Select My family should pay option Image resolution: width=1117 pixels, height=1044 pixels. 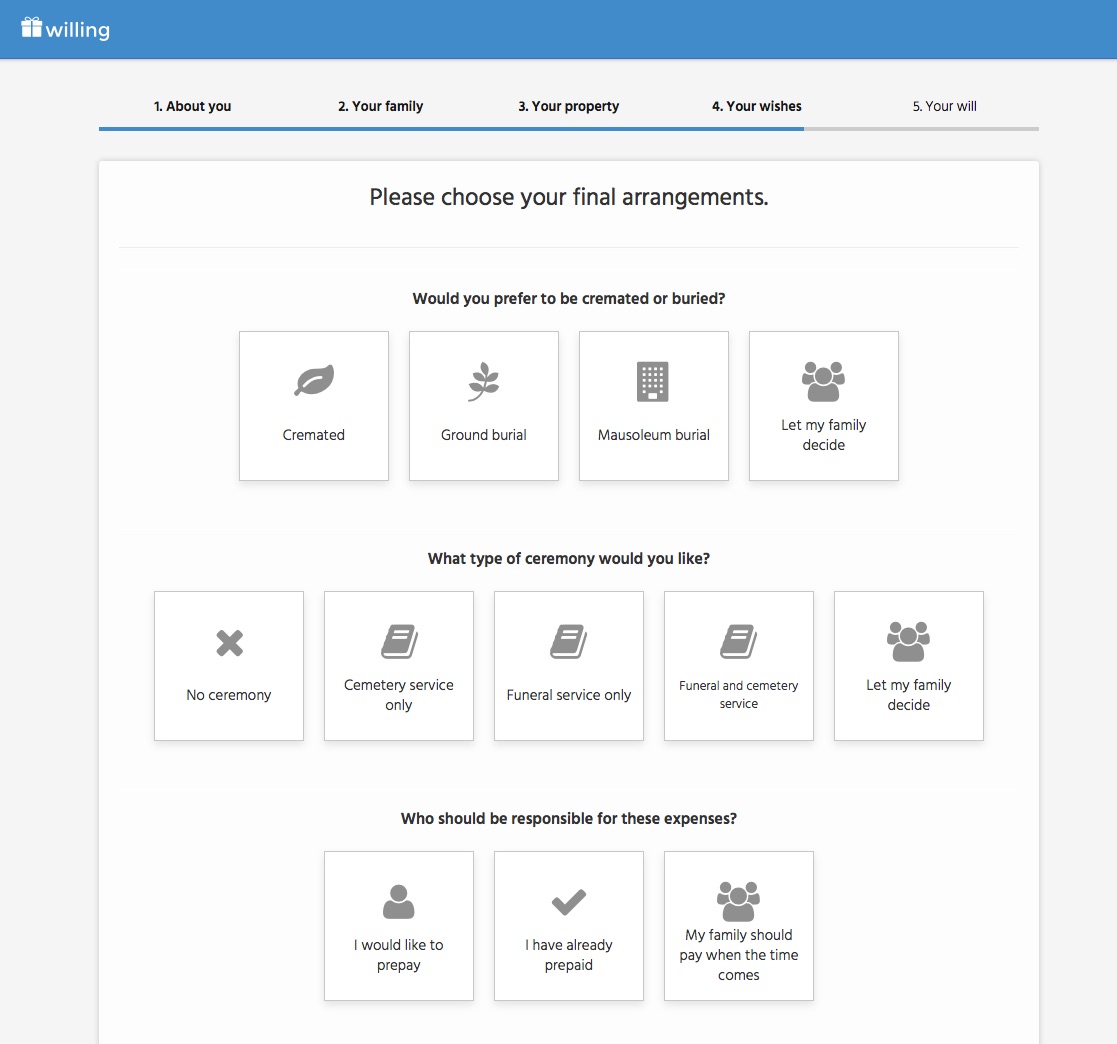(x=739, y=926)
